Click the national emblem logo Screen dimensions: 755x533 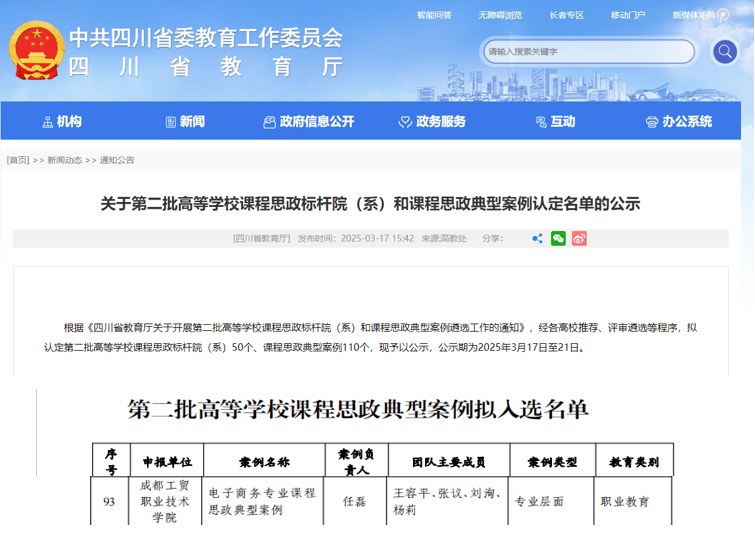pyautogui.click(x=36, y=51)
